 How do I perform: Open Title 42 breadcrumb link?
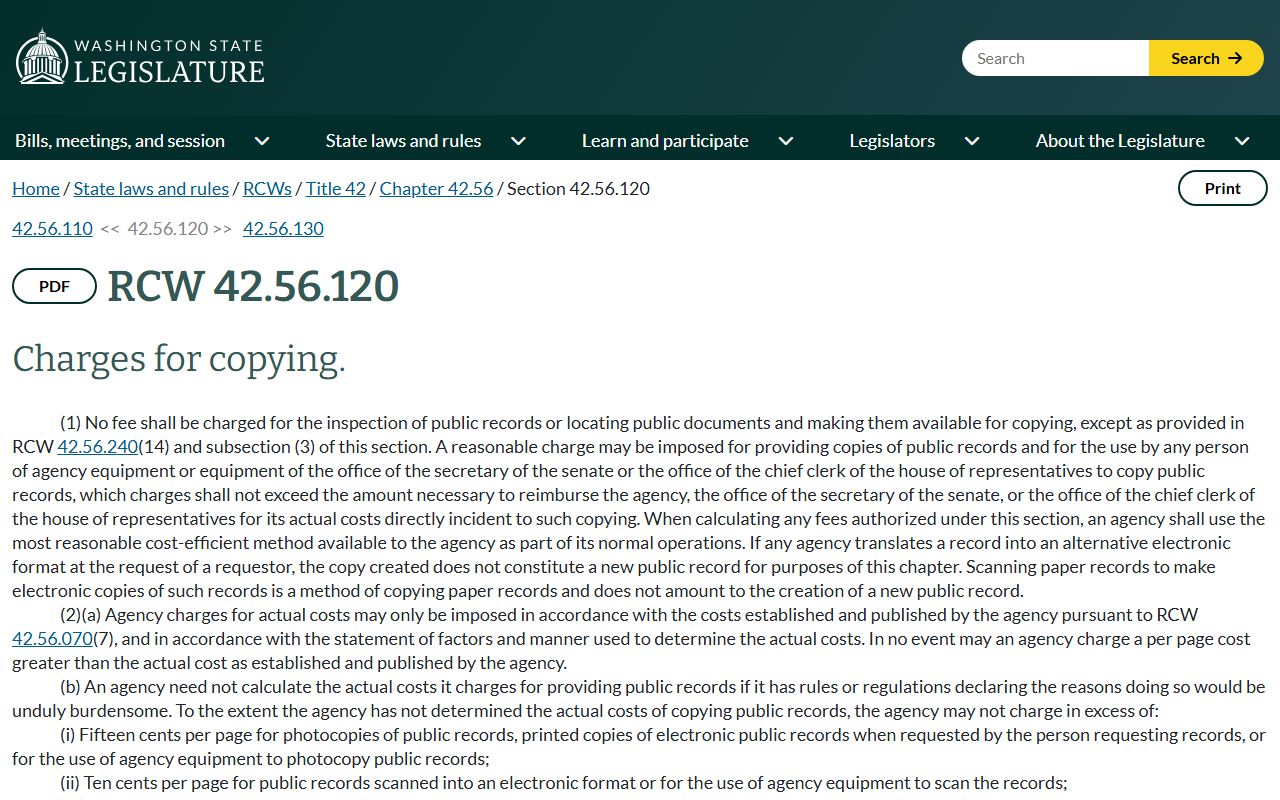tap(336, 188)
